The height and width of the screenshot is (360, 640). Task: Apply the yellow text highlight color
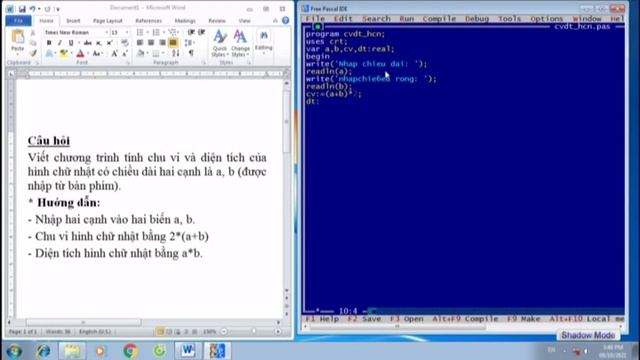pyautogui.click(x=64, y=53)
